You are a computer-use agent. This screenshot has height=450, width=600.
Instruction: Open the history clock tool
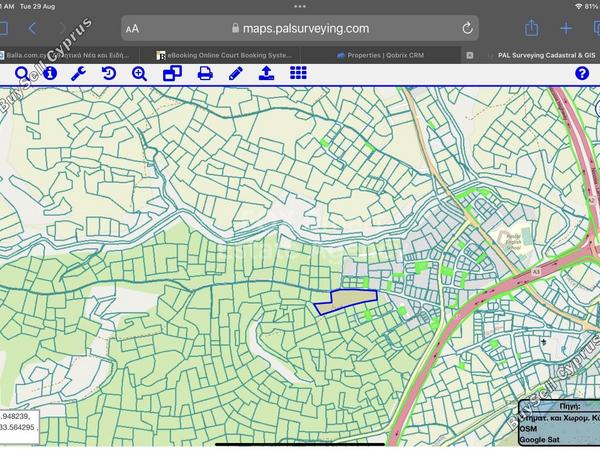109,73
